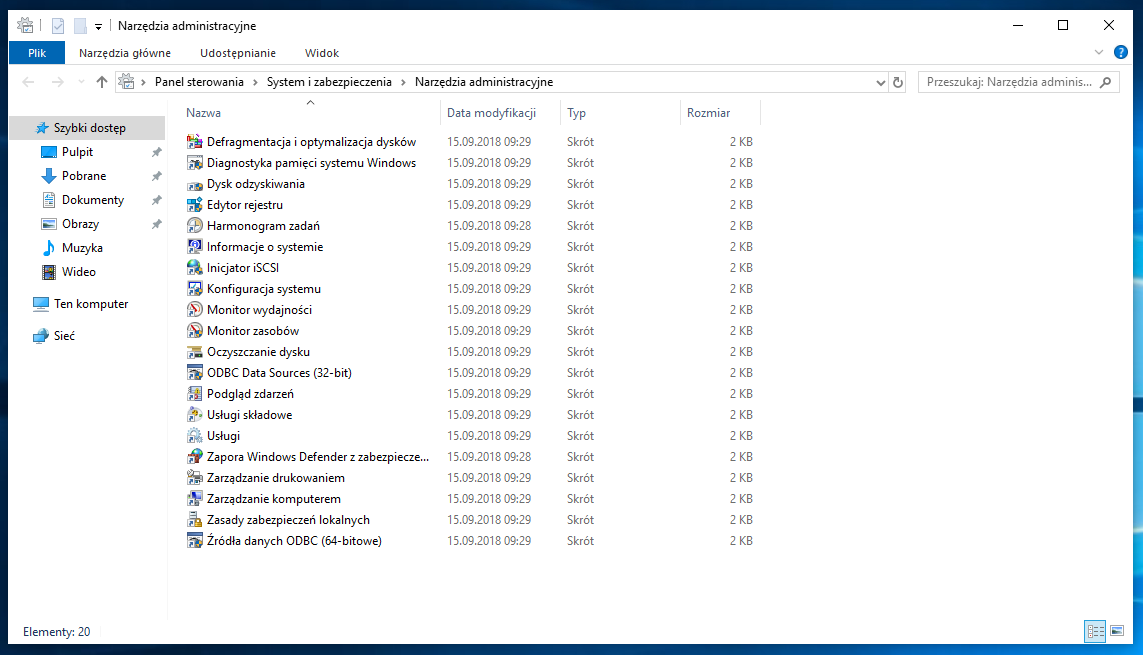Click the Usługi gear icon
This screenshot has width=1143, height=655.
click(194, 436)
